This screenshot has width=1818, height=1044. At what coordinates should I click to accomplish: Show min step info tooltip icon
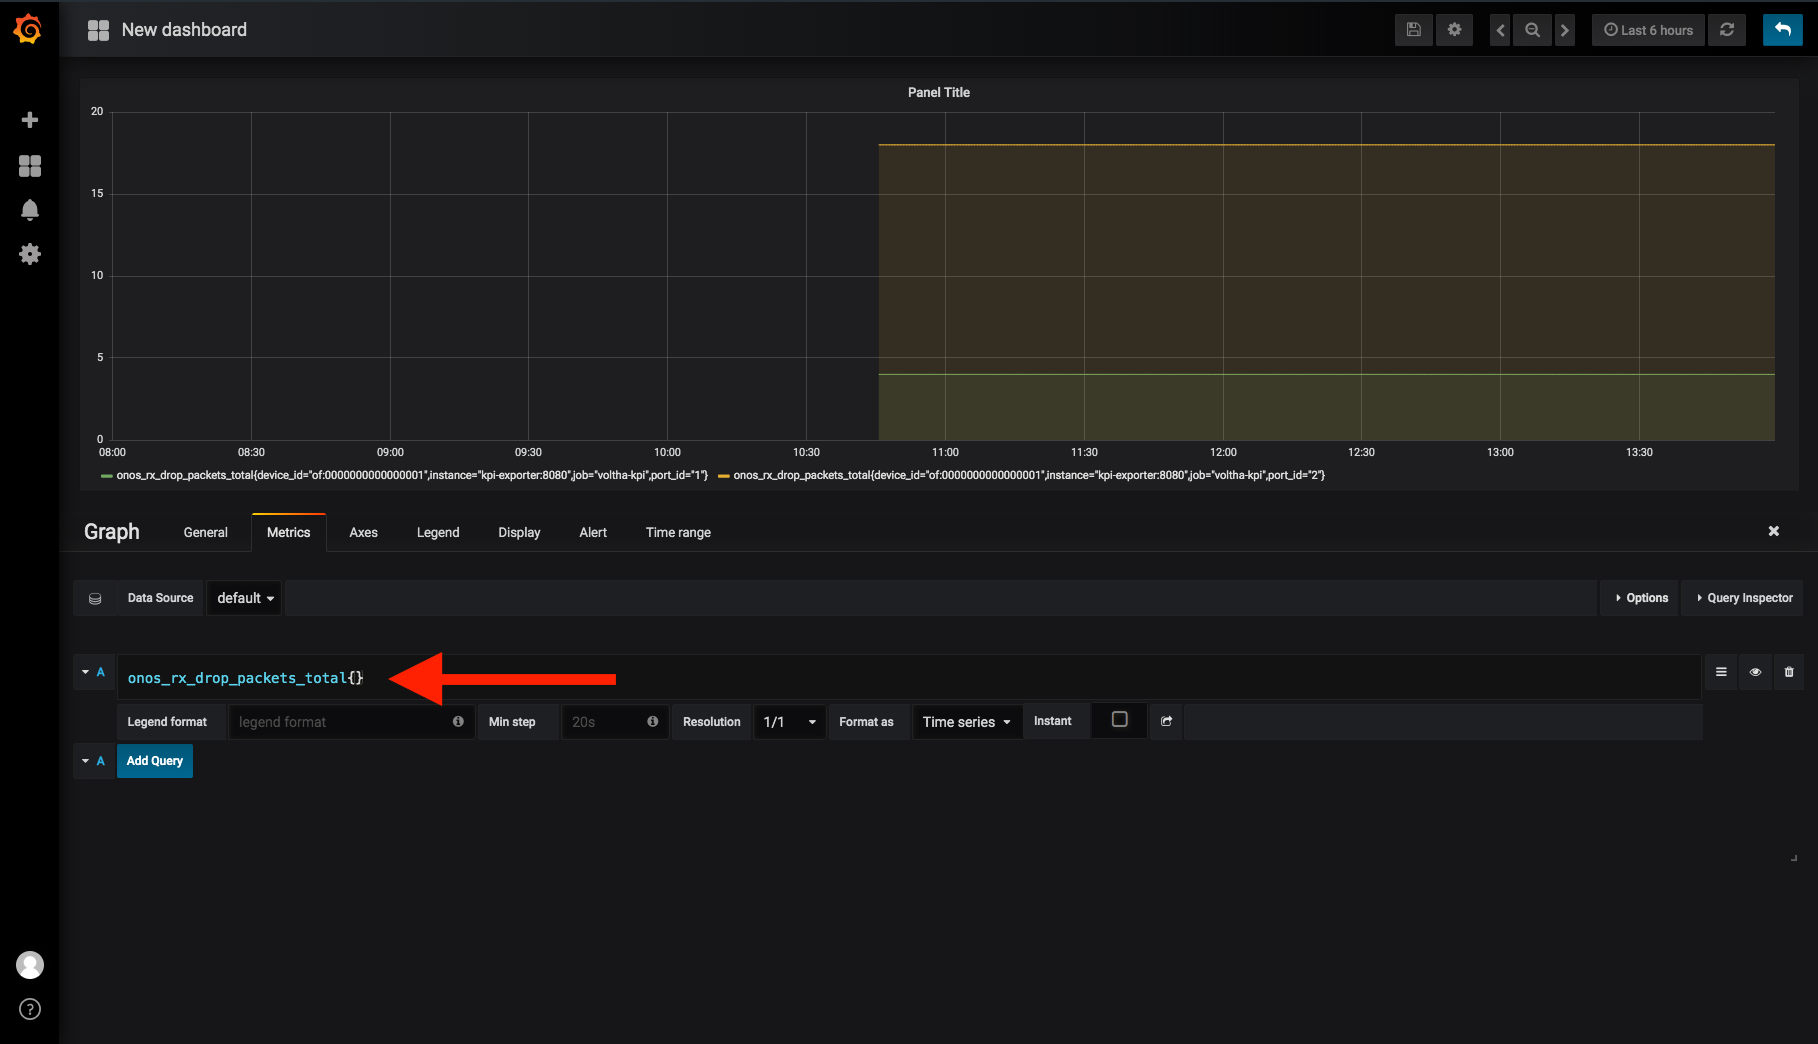(x=652, y=721)
